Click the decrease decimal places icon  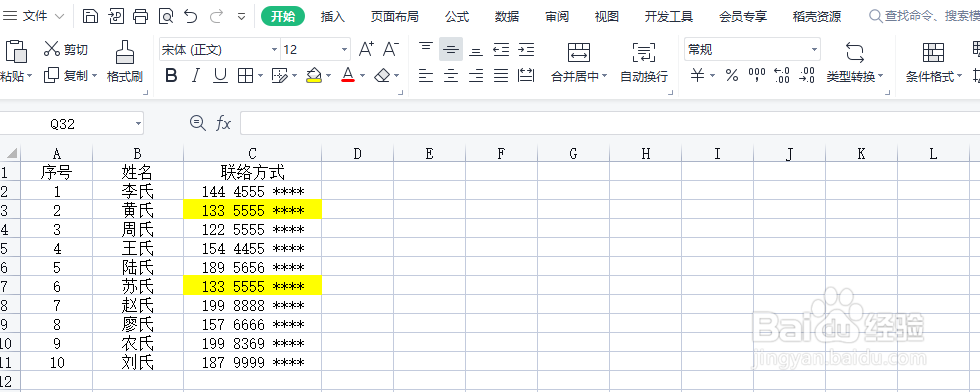coord(807,76)
